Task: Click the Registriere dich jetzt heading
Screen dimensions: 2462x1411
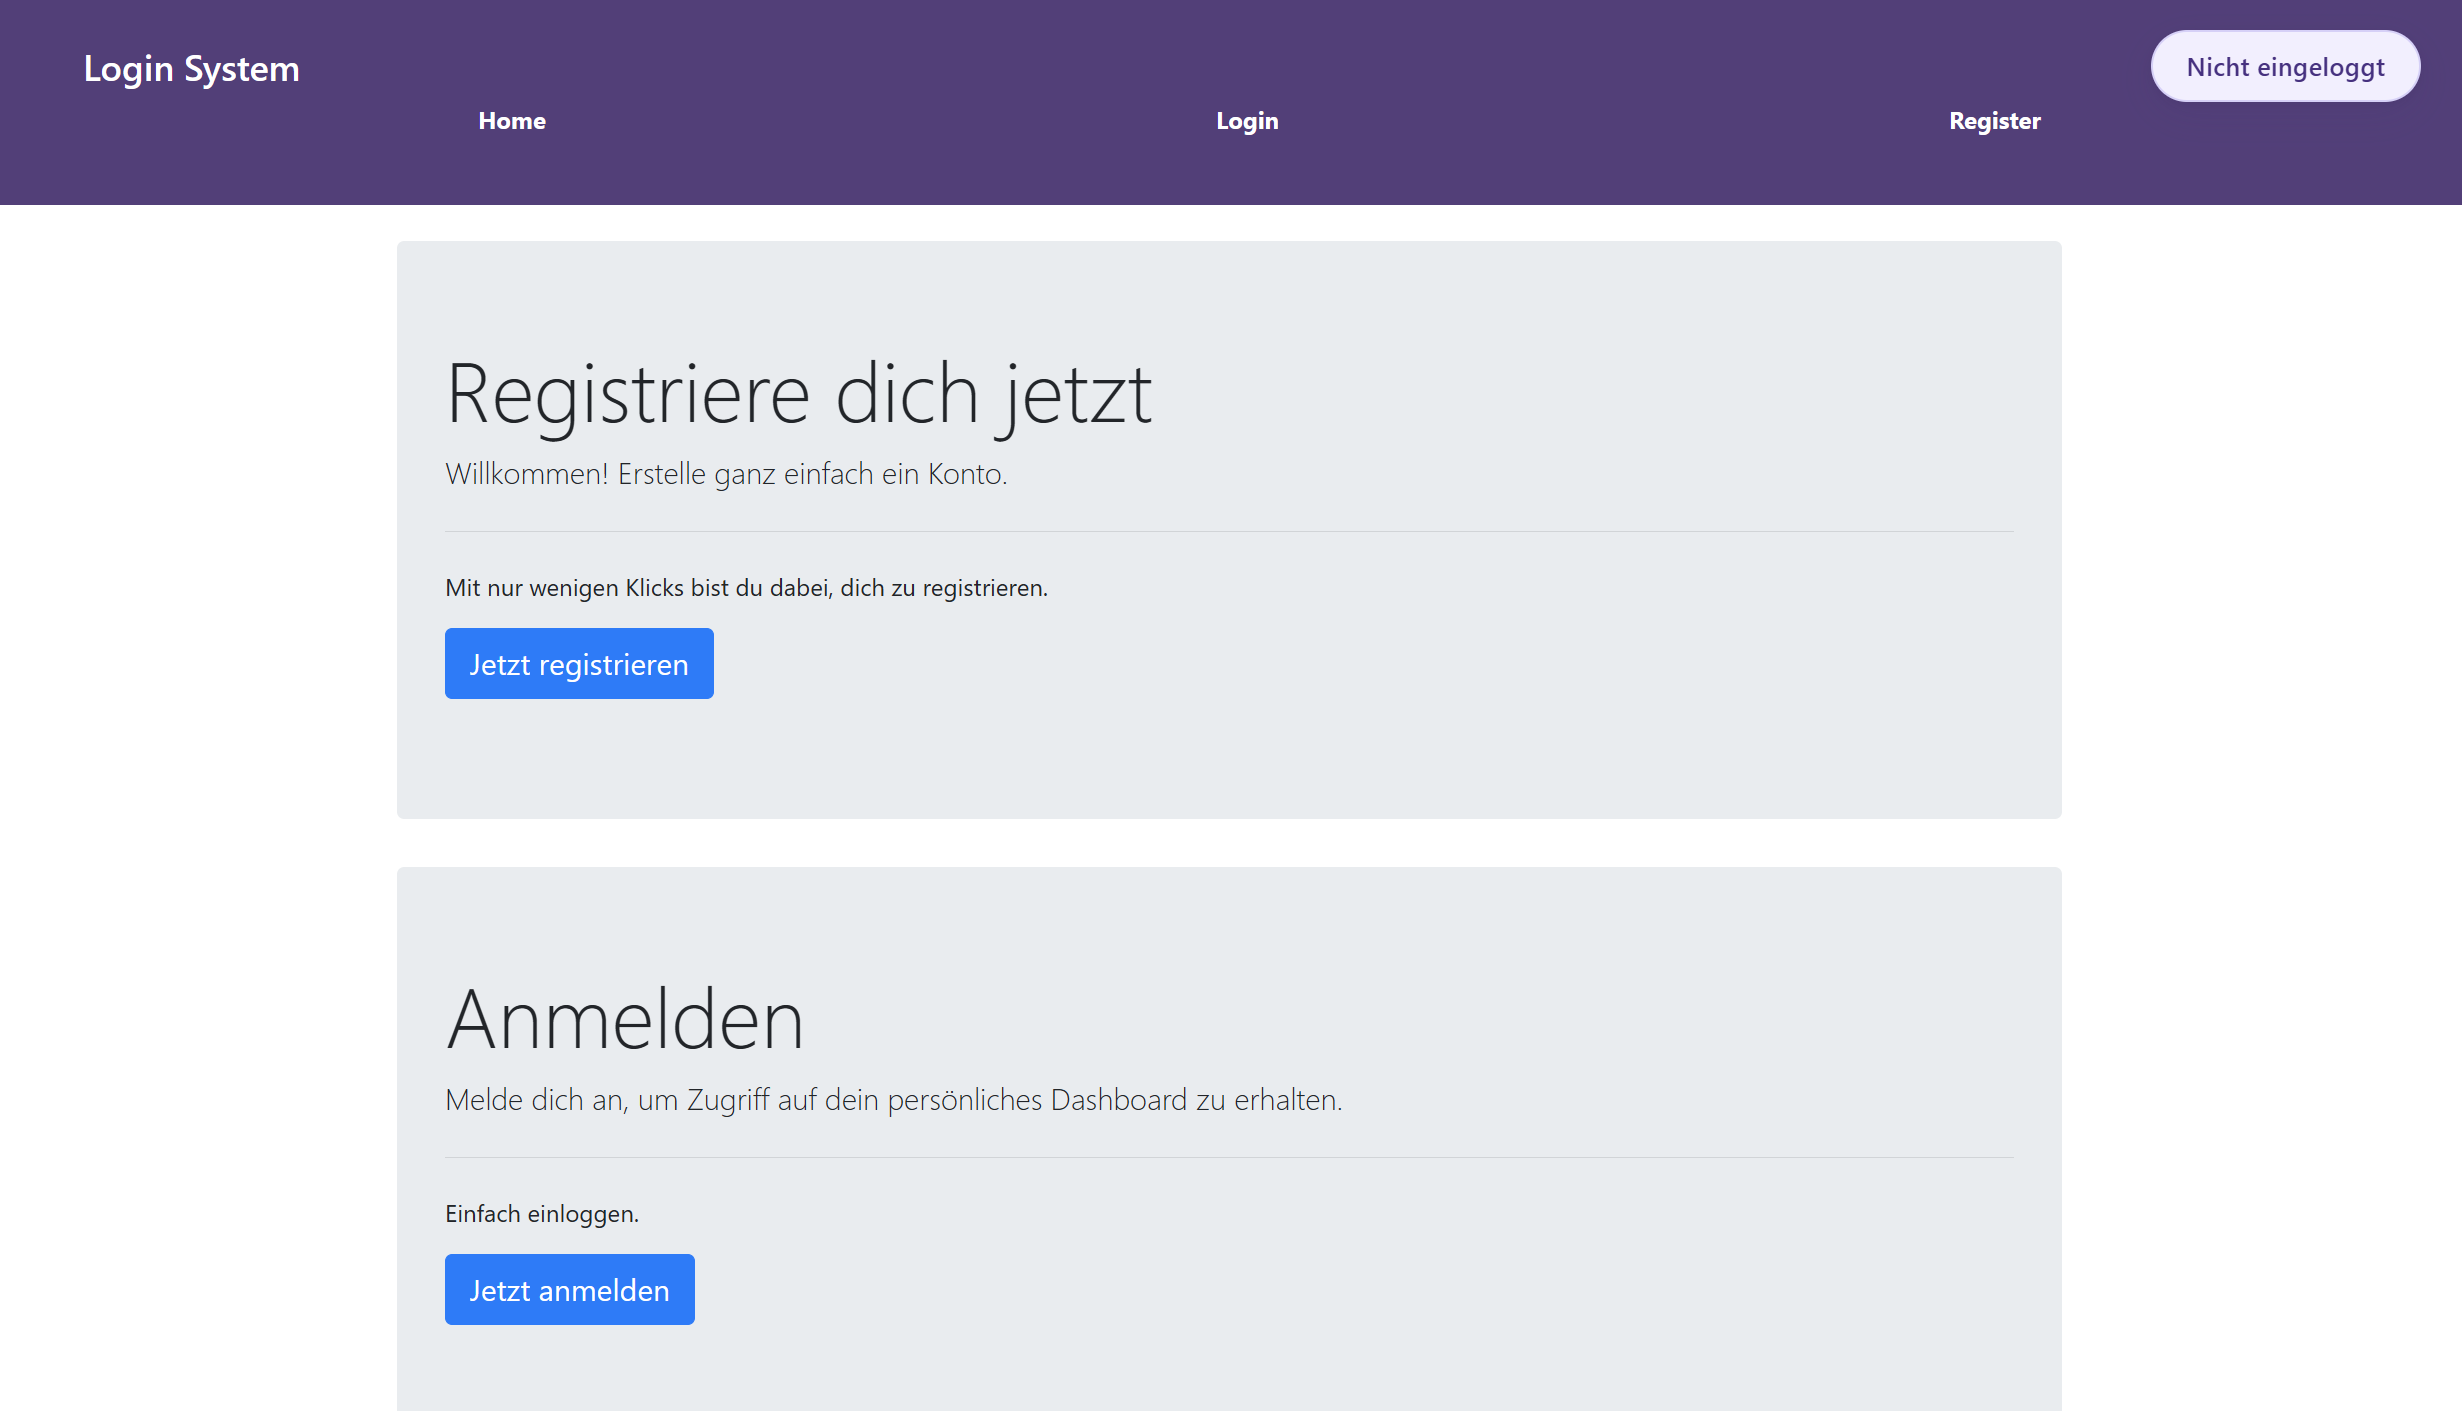Action: (x=799, y=394)
